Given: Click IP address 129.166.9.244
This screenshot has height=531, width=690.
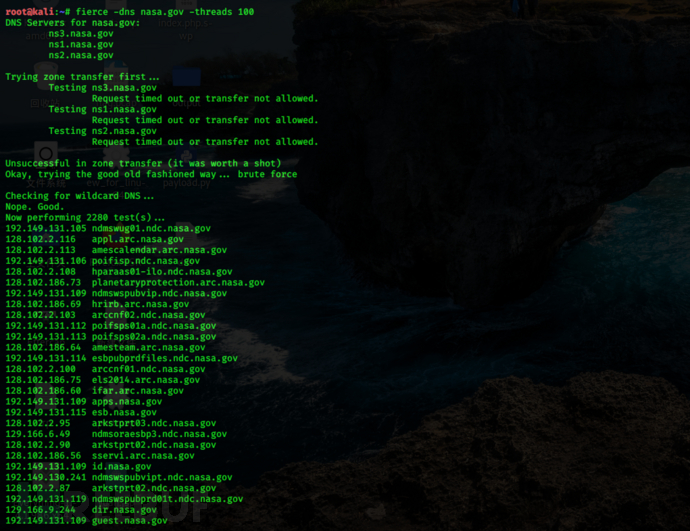Looking at the screenshot, I should (x=40, y=510).
